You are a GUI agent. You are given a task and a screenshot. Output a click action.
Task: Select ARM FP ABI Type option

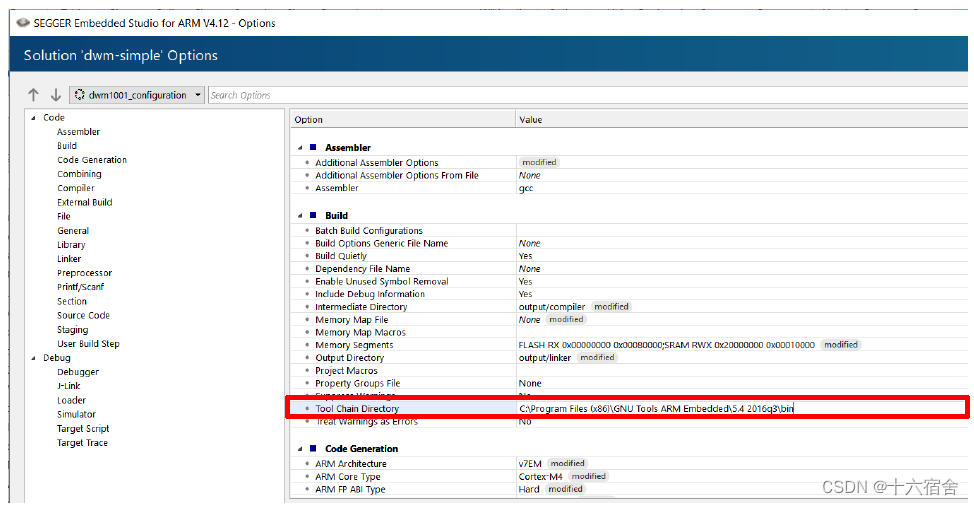(x=350, y=489)
